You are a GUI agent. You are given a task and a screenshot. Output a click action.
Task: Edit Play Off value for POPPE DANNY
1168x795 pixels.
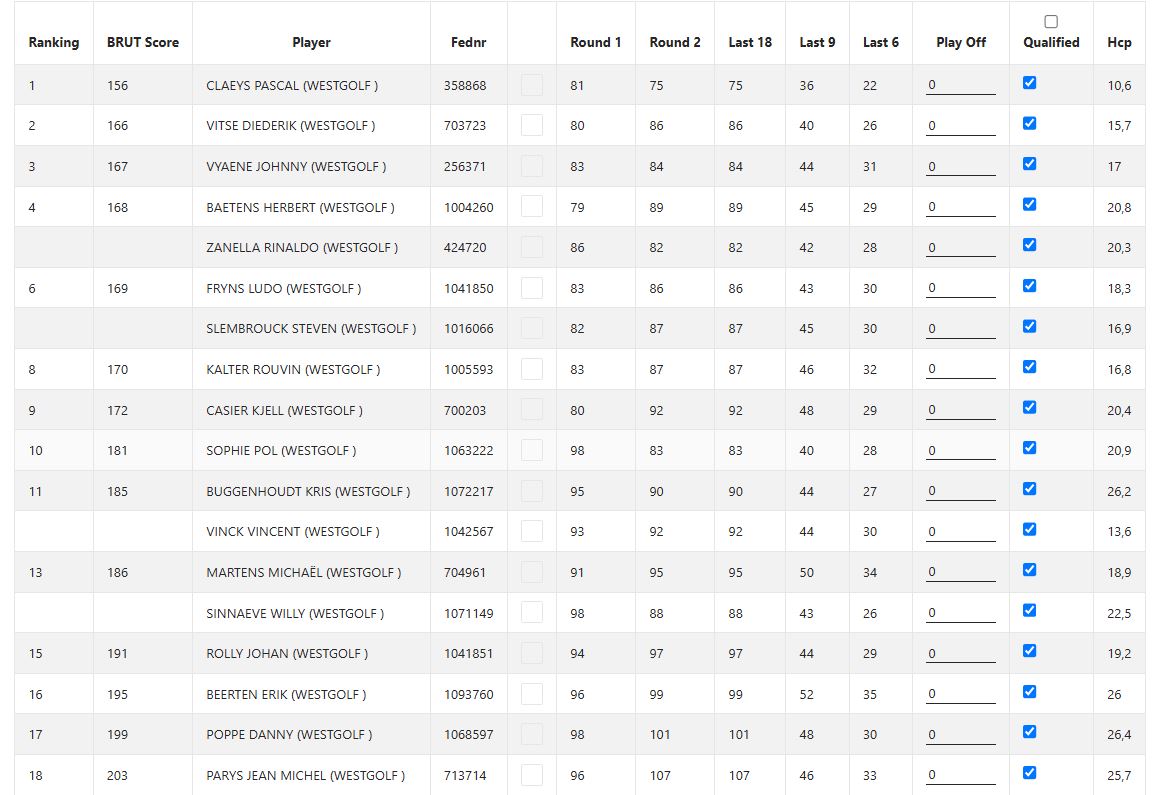[960, 735]
